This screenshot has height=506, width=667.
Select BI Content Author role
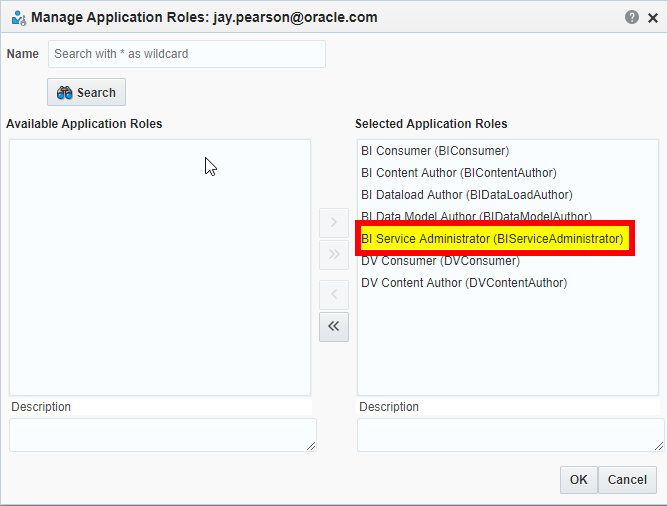458,173
